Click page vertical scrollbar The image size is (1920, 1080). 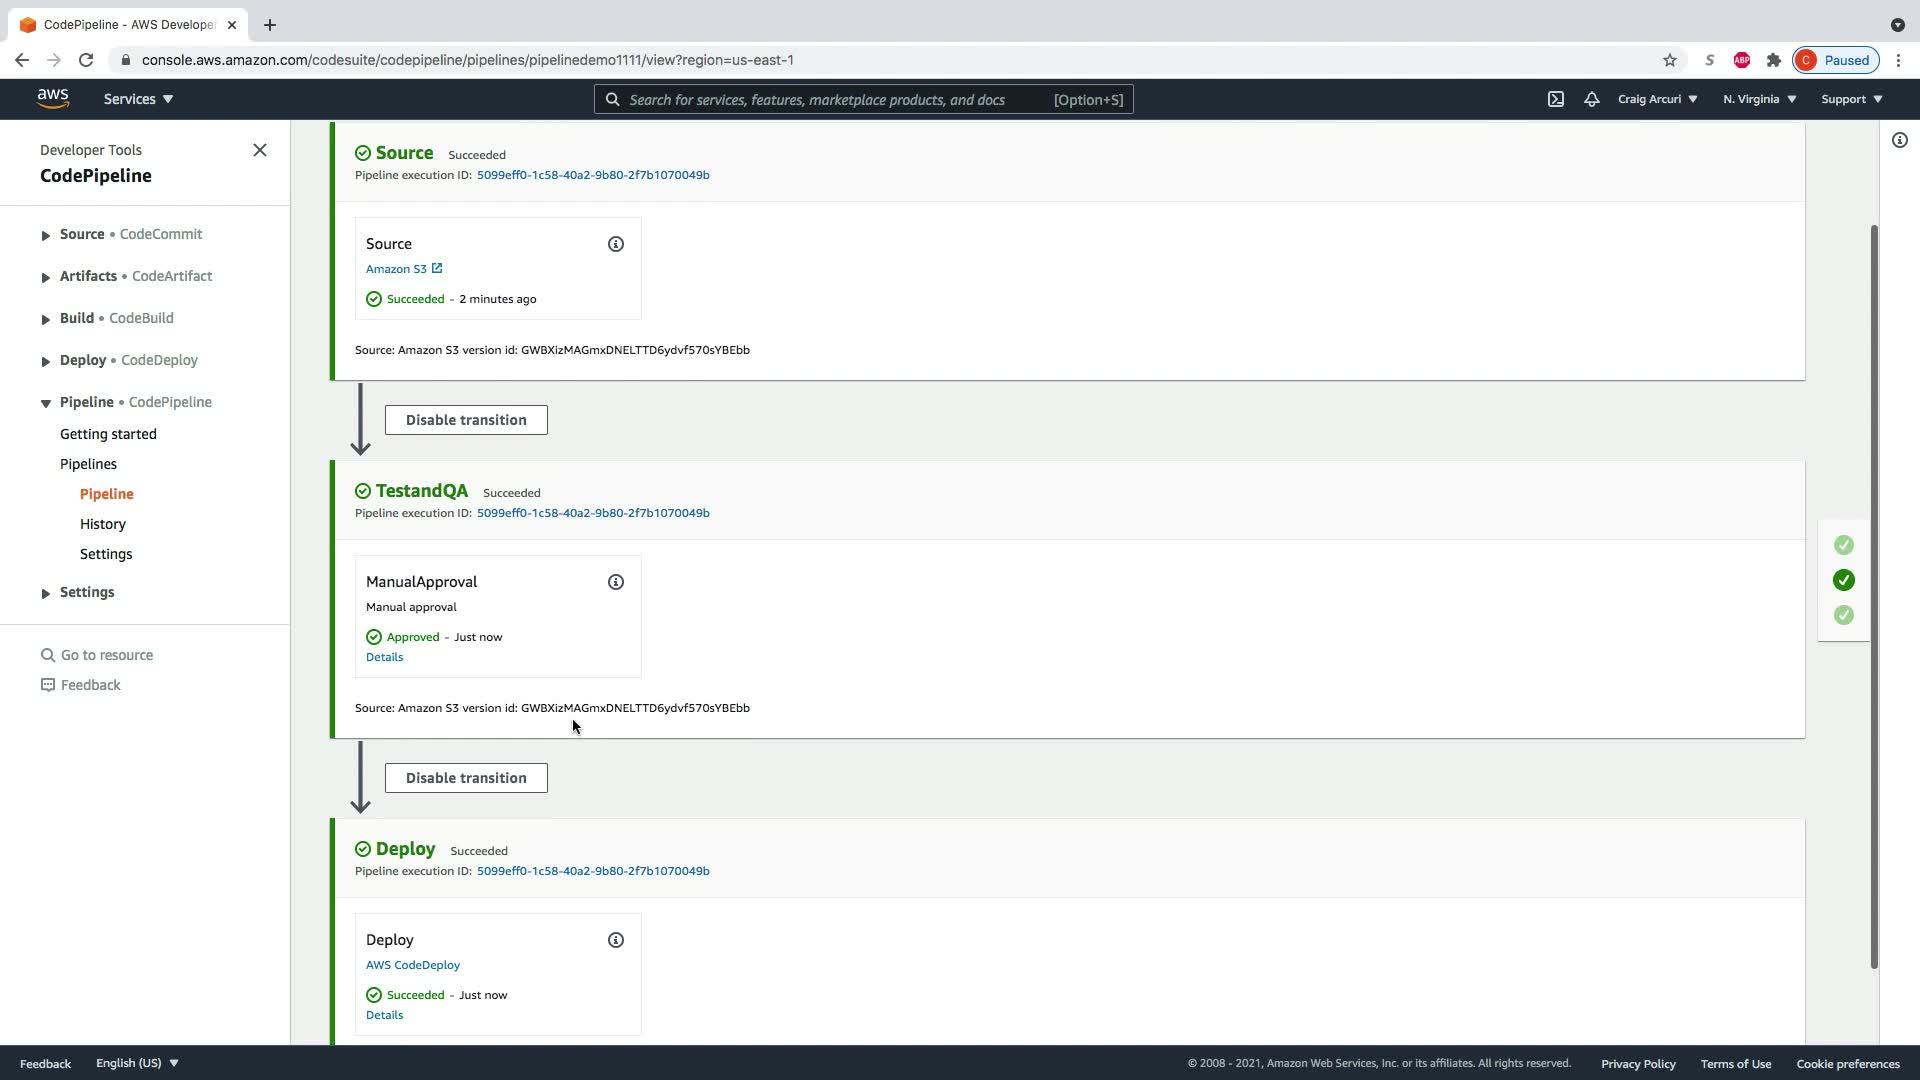coord(1874,596)
